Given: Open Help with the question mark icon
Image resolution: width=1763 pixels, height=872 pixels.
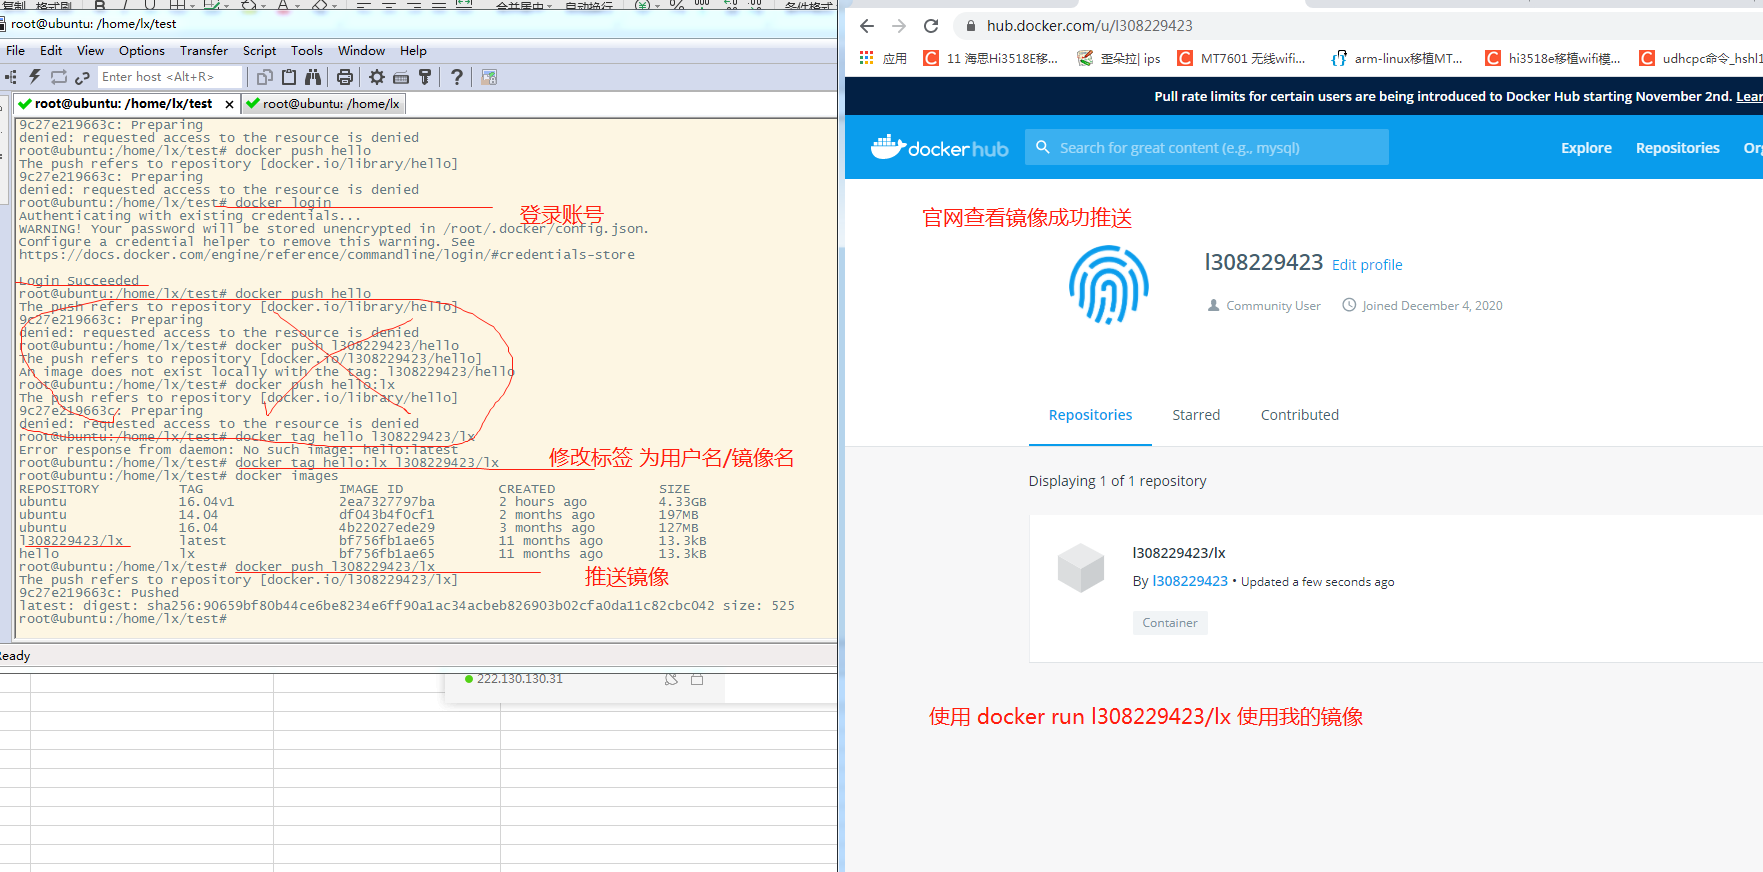Looking at the screenshot, I should (457, 77).
